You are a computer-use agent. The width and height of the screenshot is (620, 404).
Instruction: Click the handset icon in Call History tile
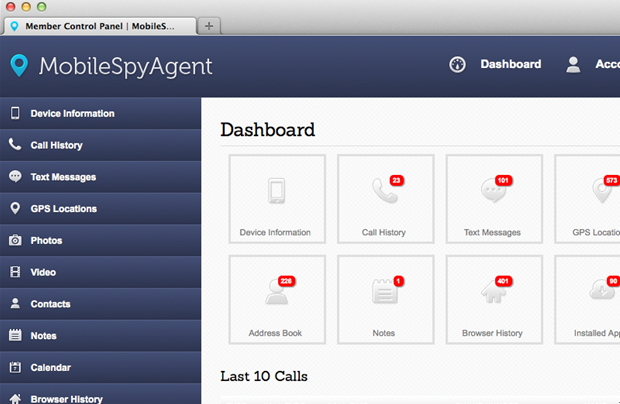click(x=384, y=191)
